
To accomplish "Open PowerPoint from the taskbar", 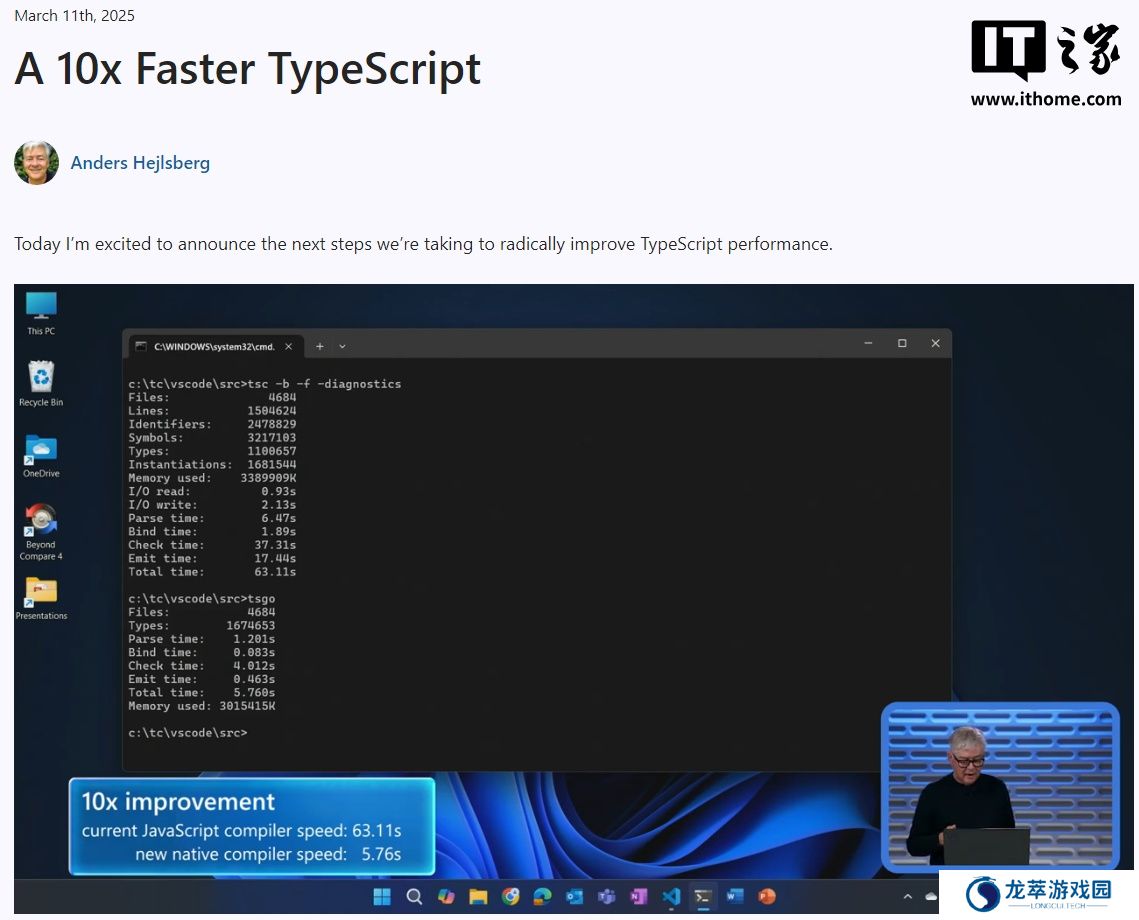I will click(767, 896).
